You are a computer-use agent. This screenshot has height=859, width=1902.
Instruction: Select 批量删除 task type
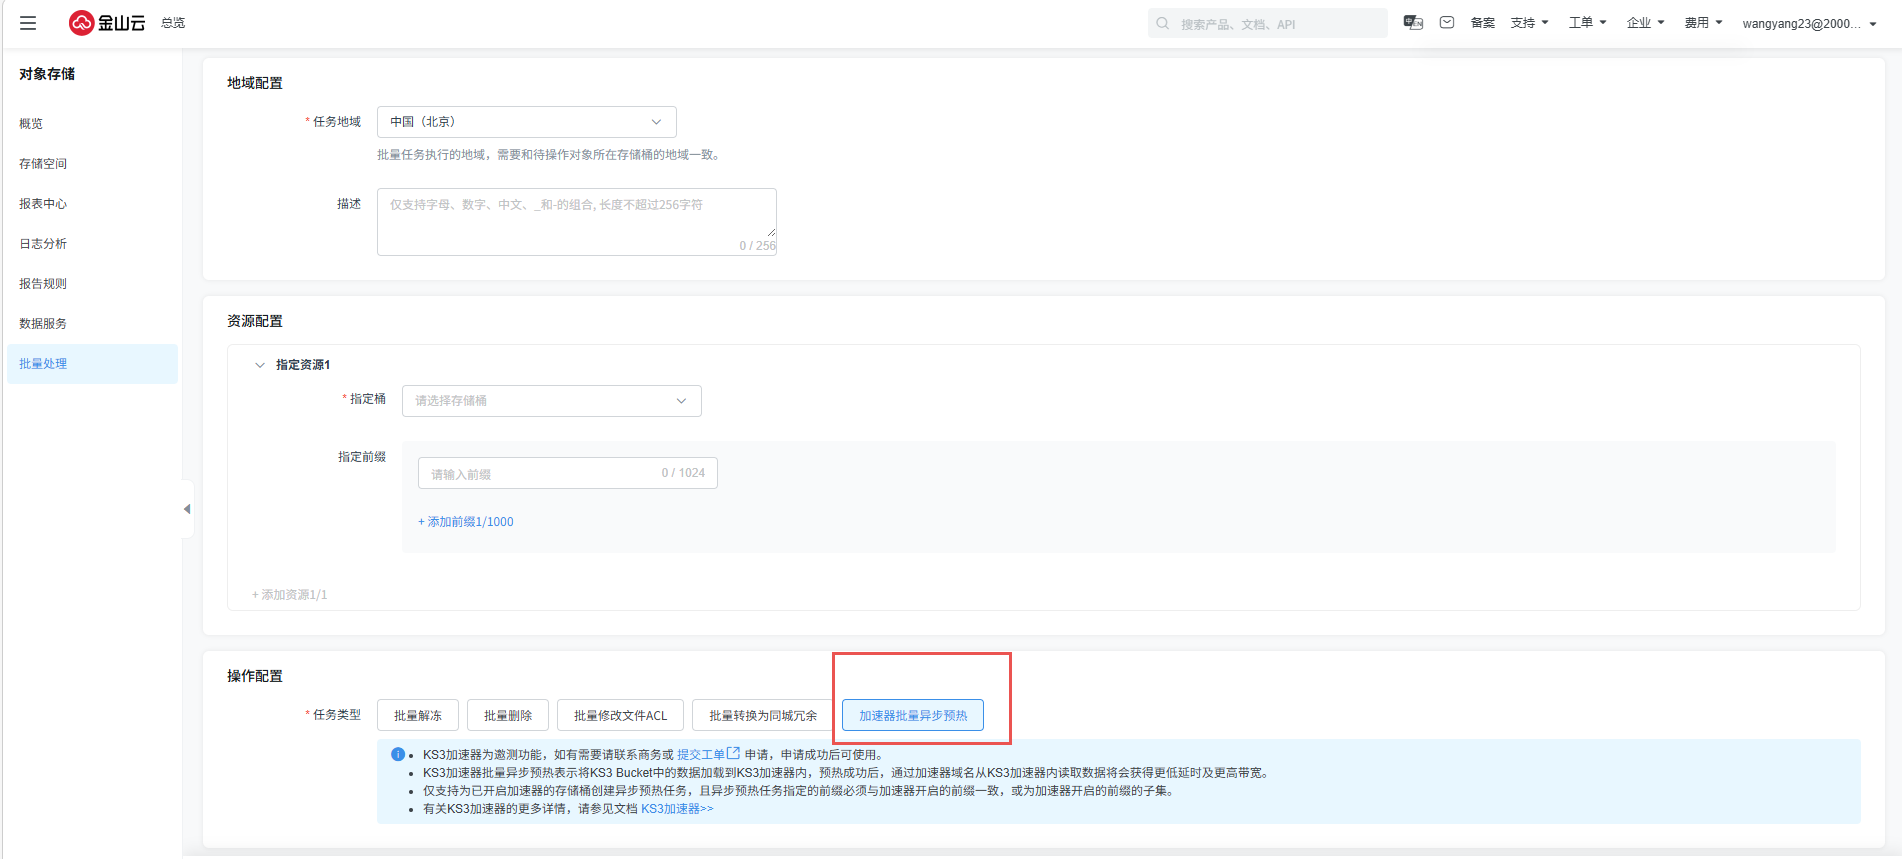coord(507,716)
